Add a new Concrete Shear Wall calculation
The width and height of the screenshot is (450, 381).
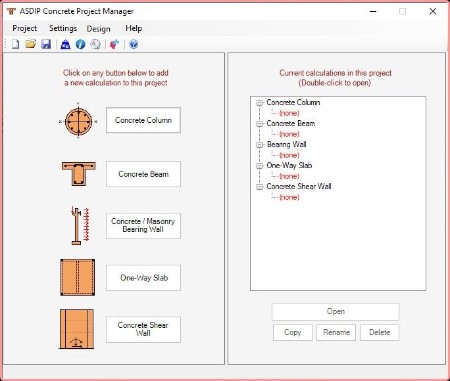(x=143, y=329)
